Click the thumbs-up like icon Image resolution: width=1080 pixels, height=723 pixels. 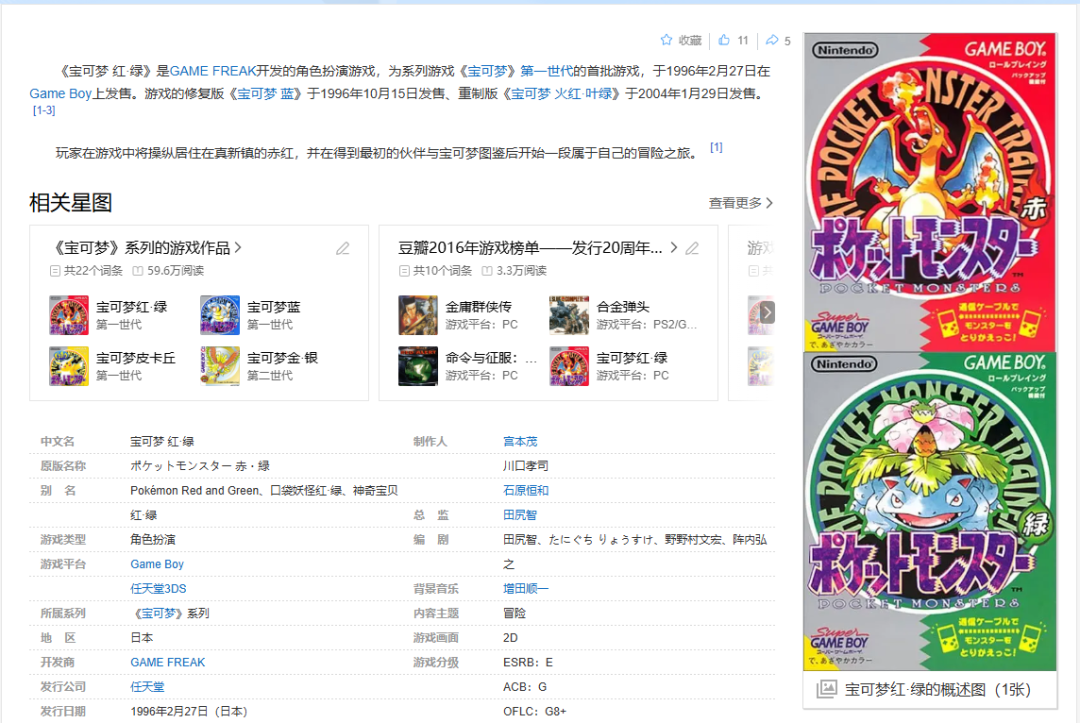point(724,40)
